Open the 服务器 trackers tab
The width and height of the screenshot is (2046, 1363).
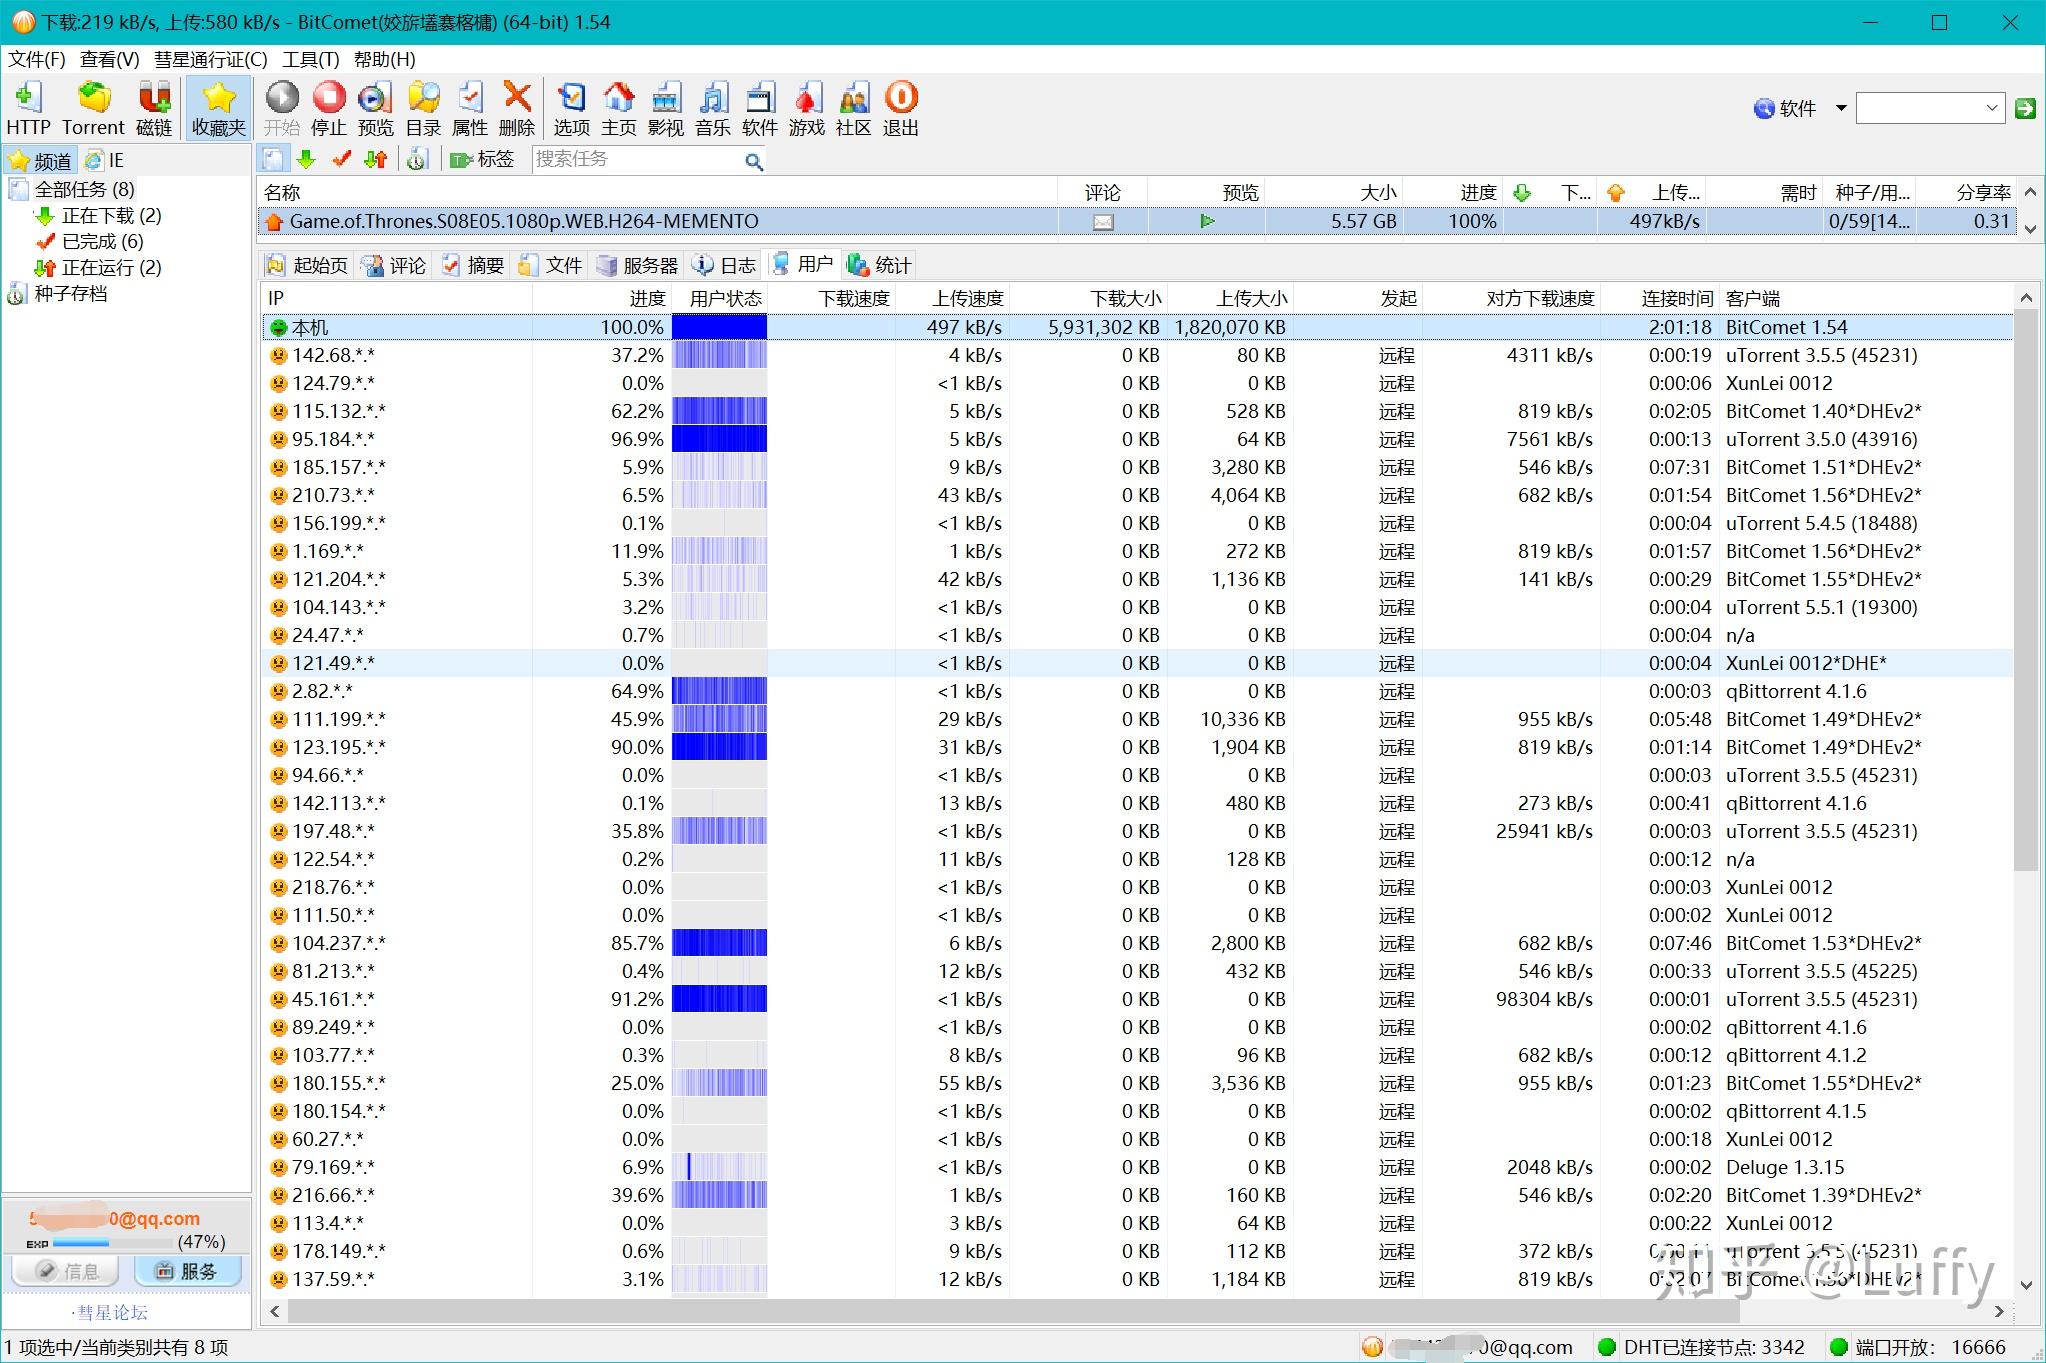(638, 265)
